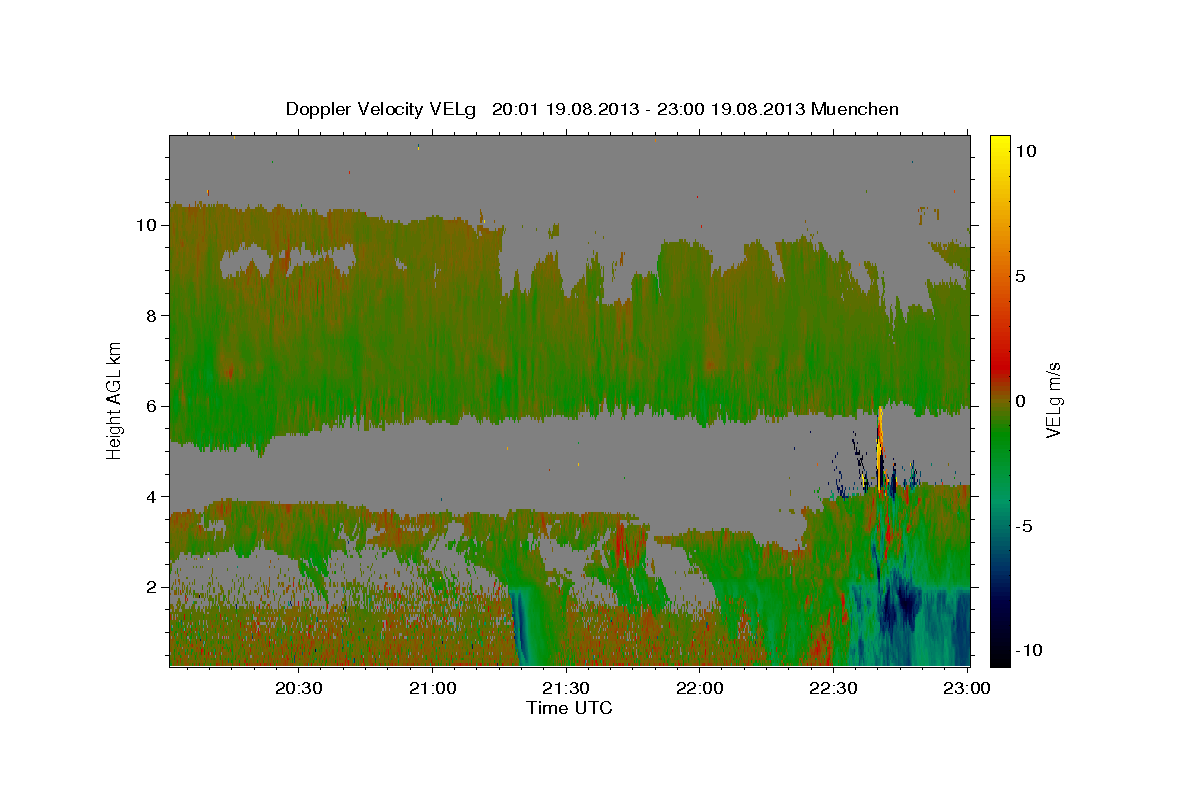
Task: Click the 22:00 time tick label
Action: click(700, 688)
